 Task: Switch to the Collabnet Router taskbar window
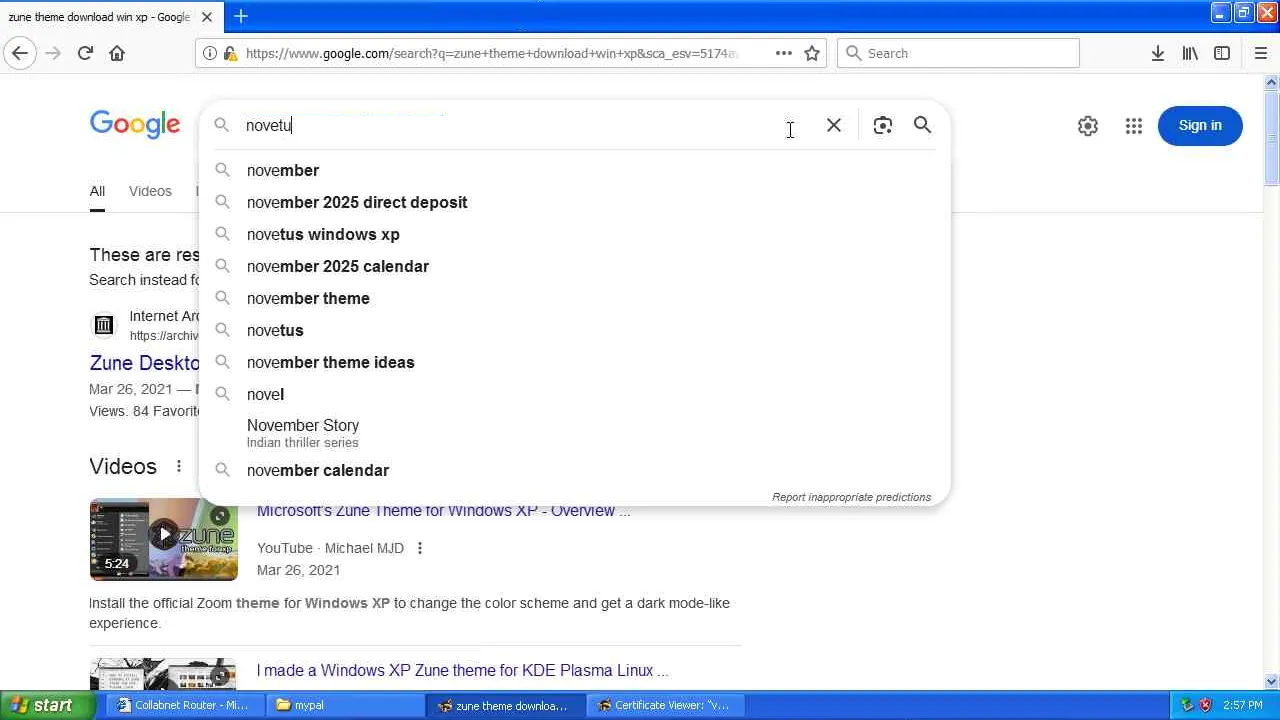tap(184, 705)
